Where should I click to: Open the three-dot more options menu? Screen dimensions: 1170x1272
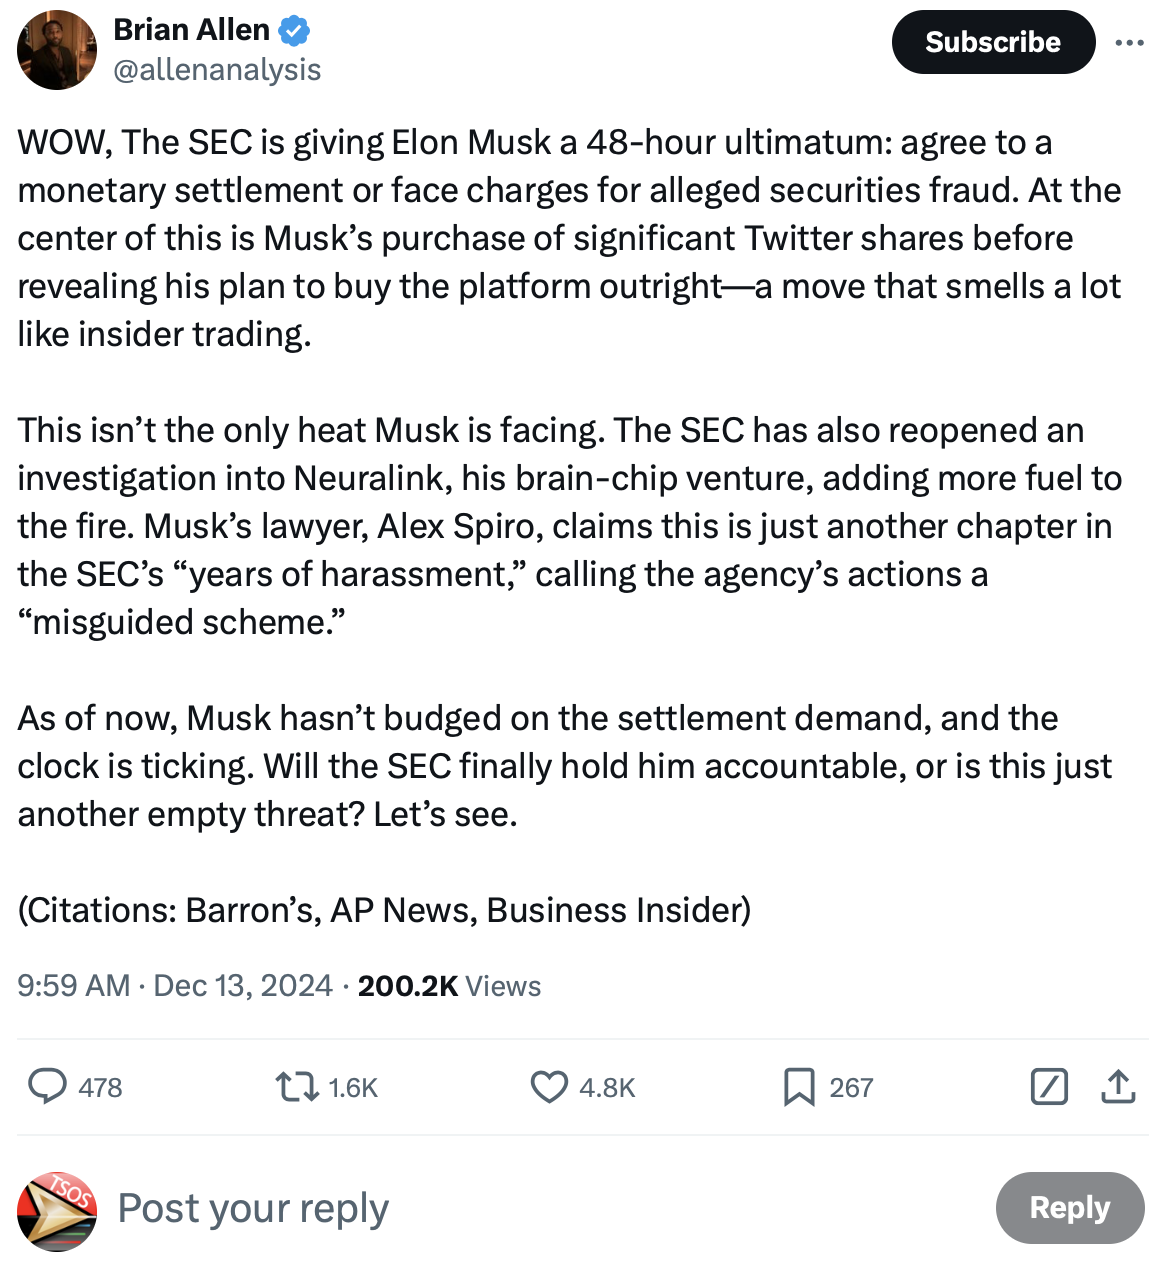tap(1129, 43)
